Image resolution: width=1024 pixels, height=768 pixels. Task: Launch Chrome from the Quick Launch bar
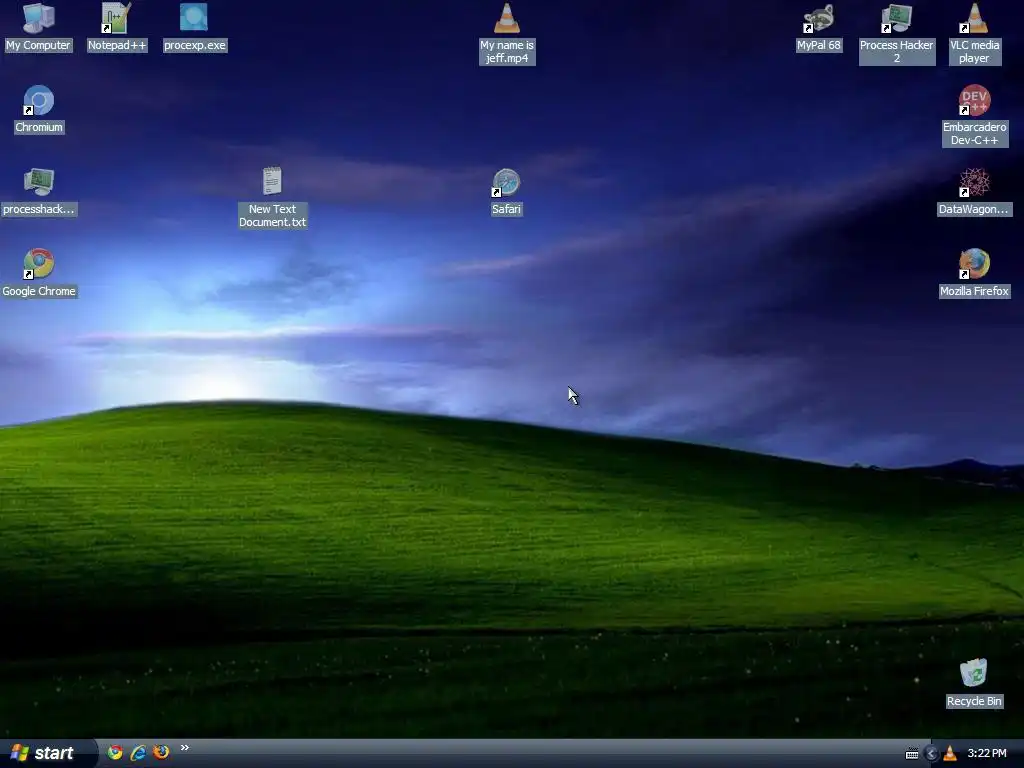(115, 752)
